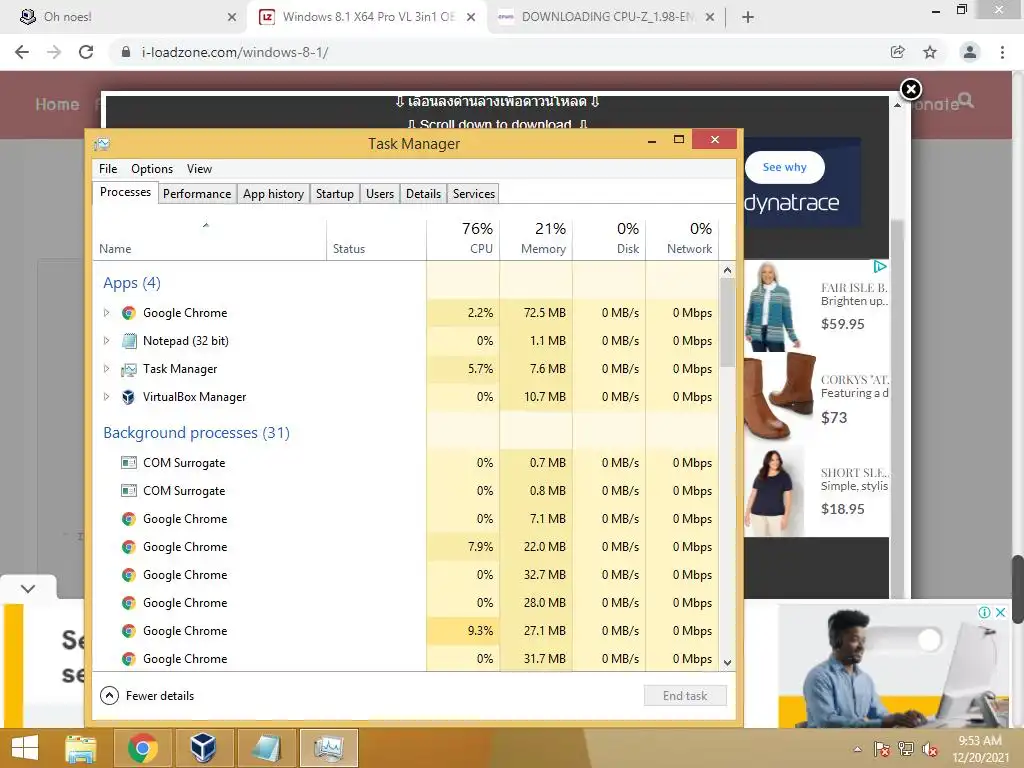The width and height of the screenshot is (1024, 768).
Task: Click the address bar URL
Action: (x=235, y=52)
